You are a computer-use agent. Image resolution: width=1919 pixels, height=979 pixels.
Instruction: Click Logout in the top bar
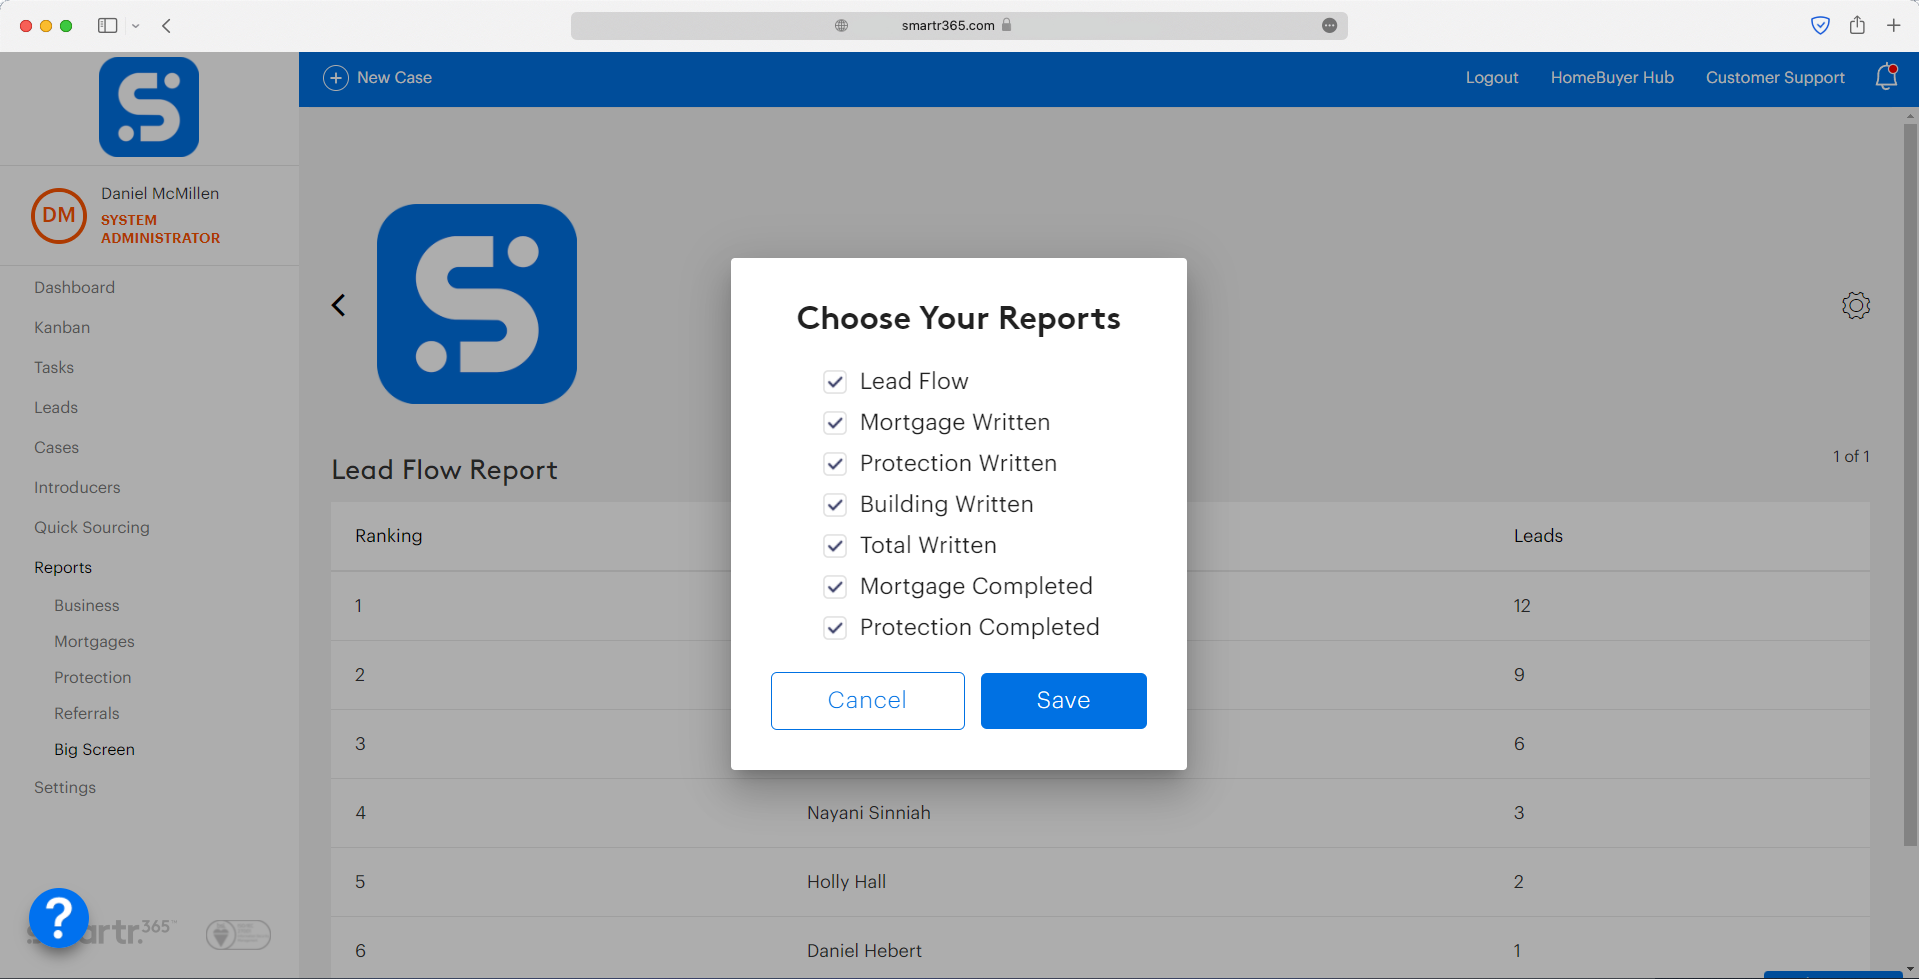pos(1492,77)
